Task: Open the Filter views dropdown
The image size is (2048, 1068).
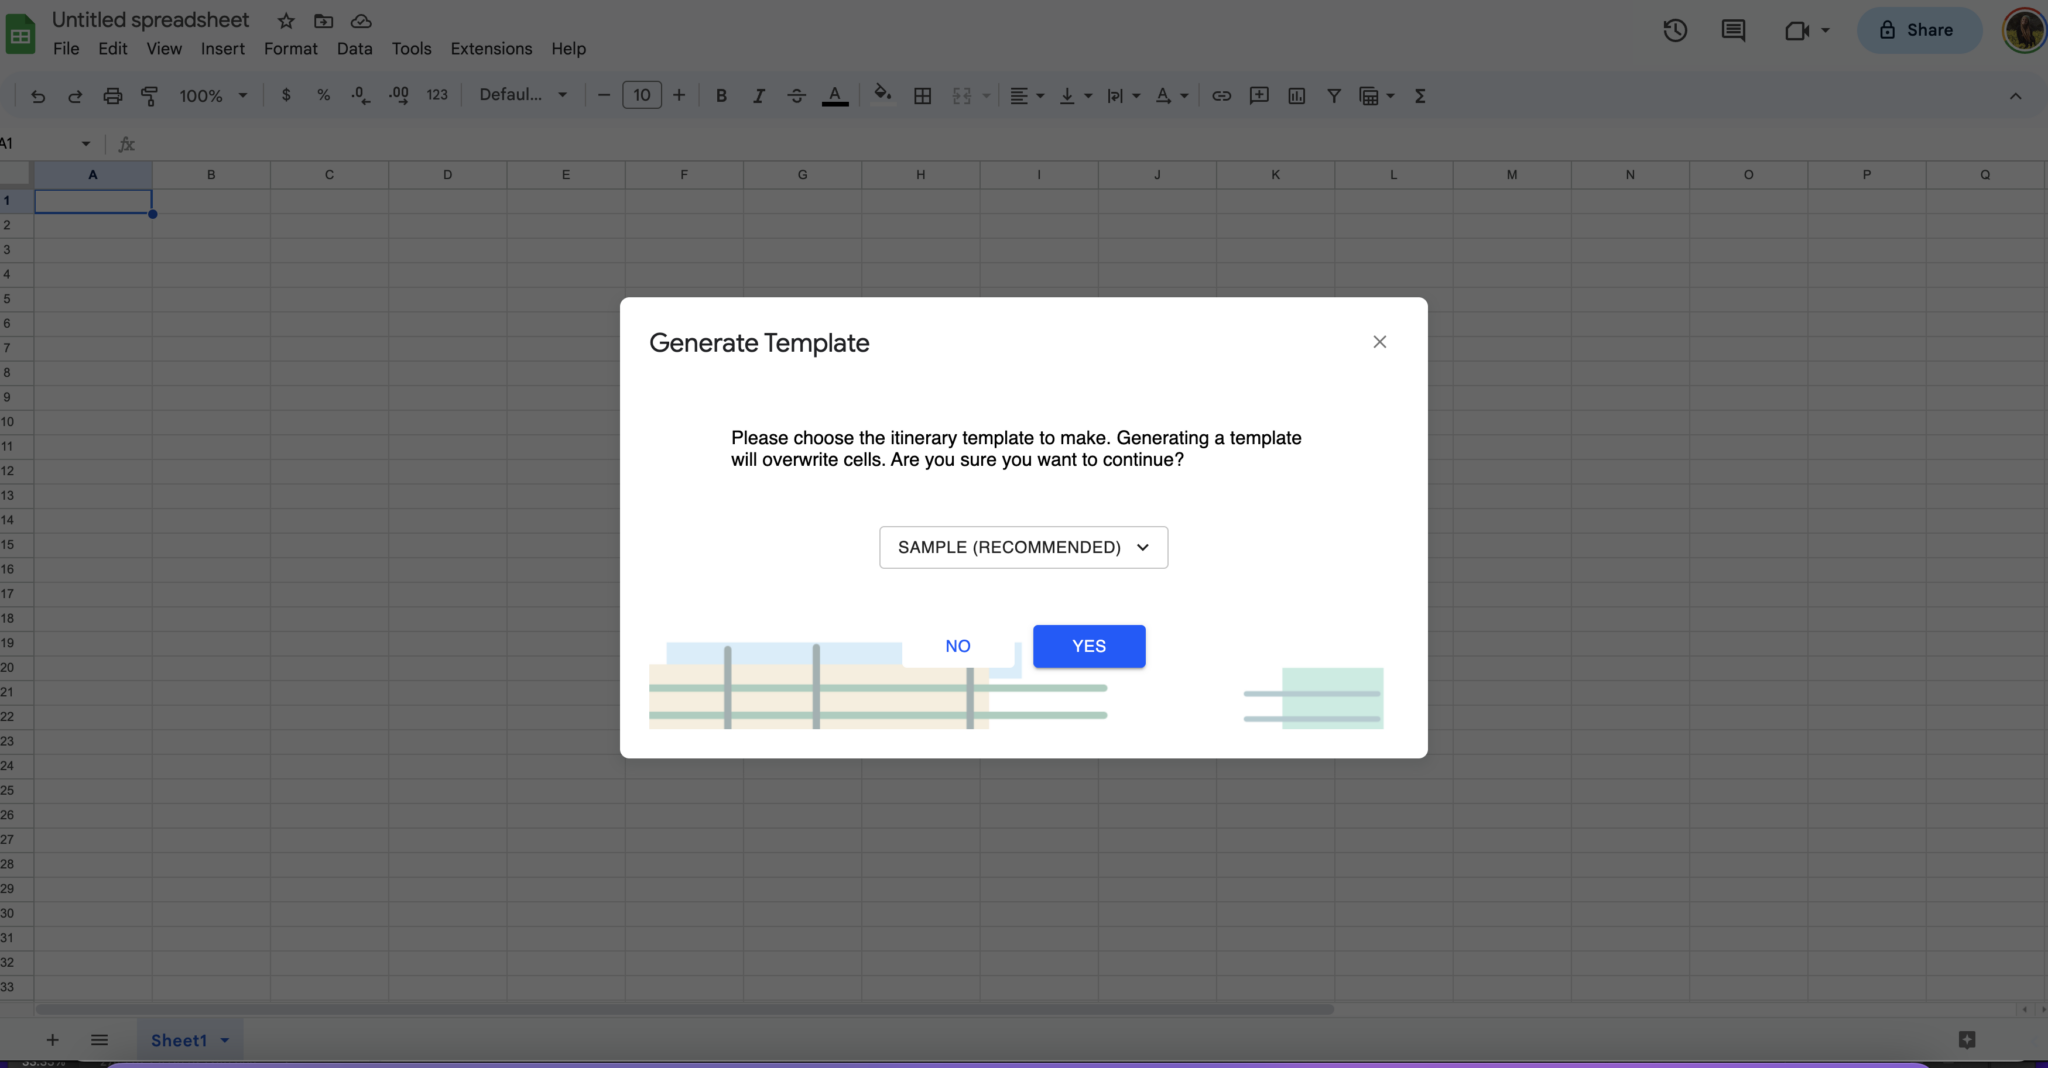Action: click(1377, 96)
